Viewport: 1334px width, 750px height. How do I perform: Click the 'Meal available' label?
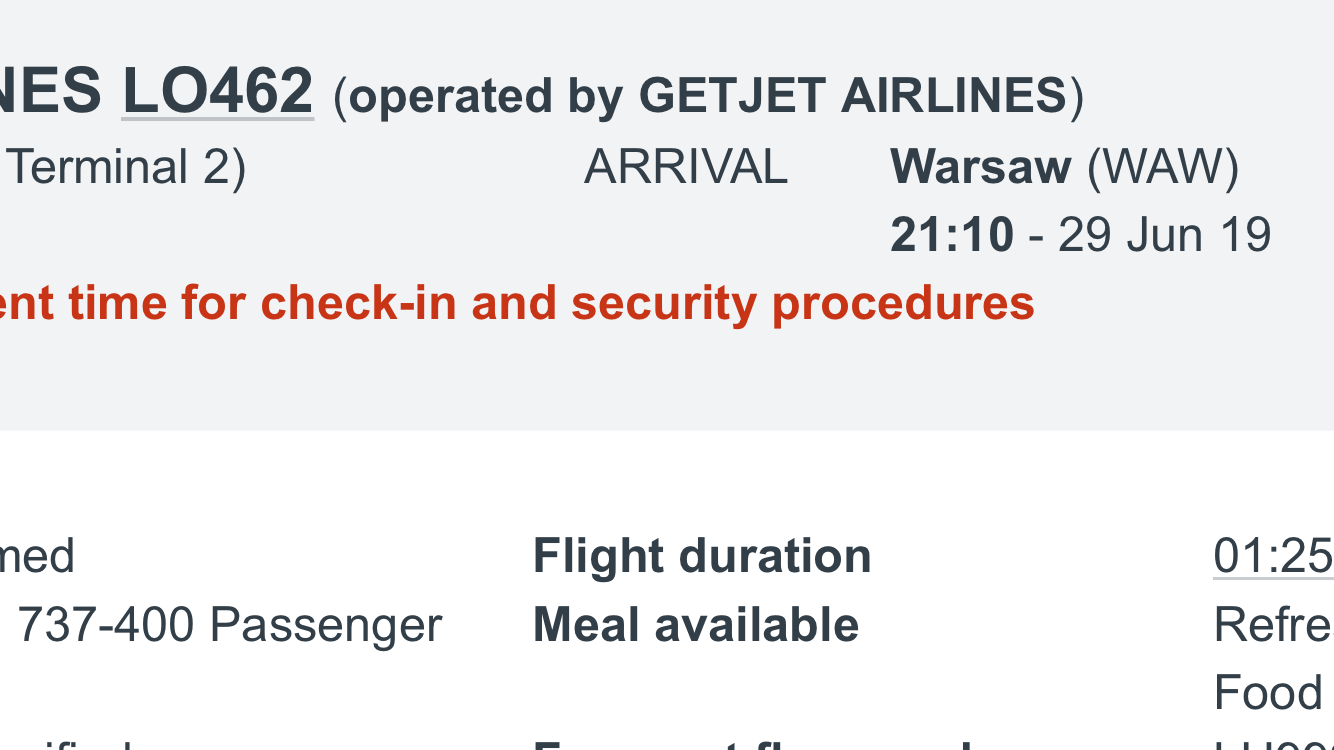[x=695, y=625]
